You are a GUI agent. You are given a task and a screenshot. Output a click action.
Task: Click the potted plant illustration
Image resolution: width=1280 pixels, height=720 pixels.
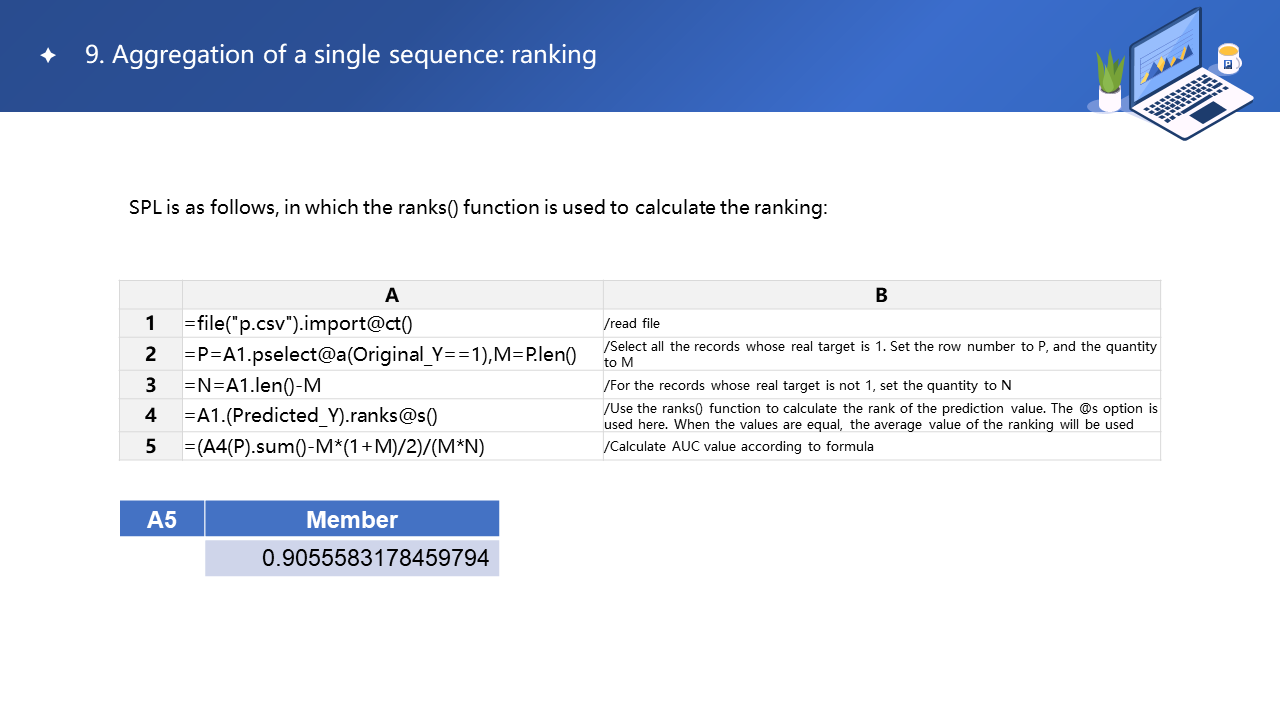point(1110,82)
